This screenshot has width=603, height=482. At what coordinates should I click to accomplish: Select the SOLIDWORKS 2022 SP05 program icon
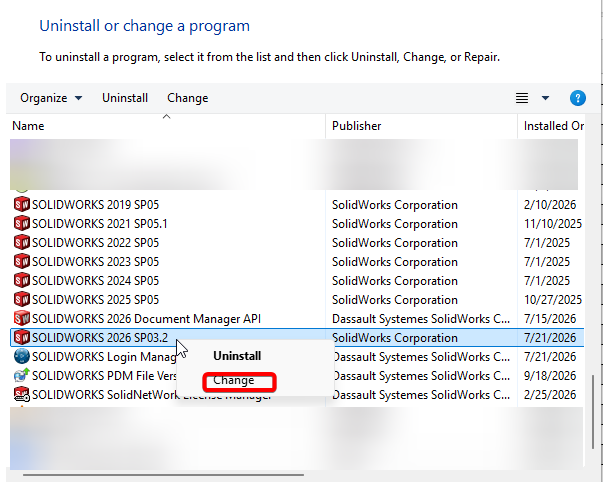pyautogui.click(x=22, y=242)
